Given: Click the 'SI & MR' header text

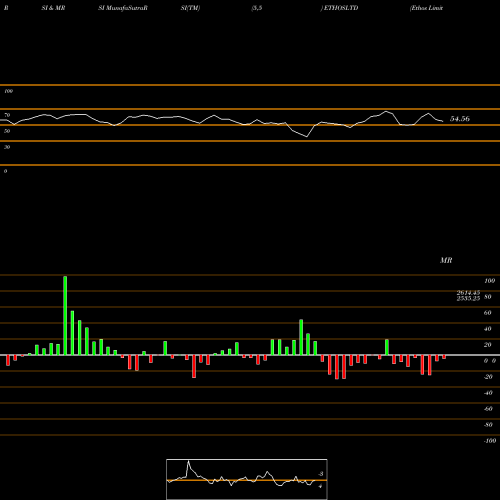Looking at the screenshot, I should coord(53,8).
